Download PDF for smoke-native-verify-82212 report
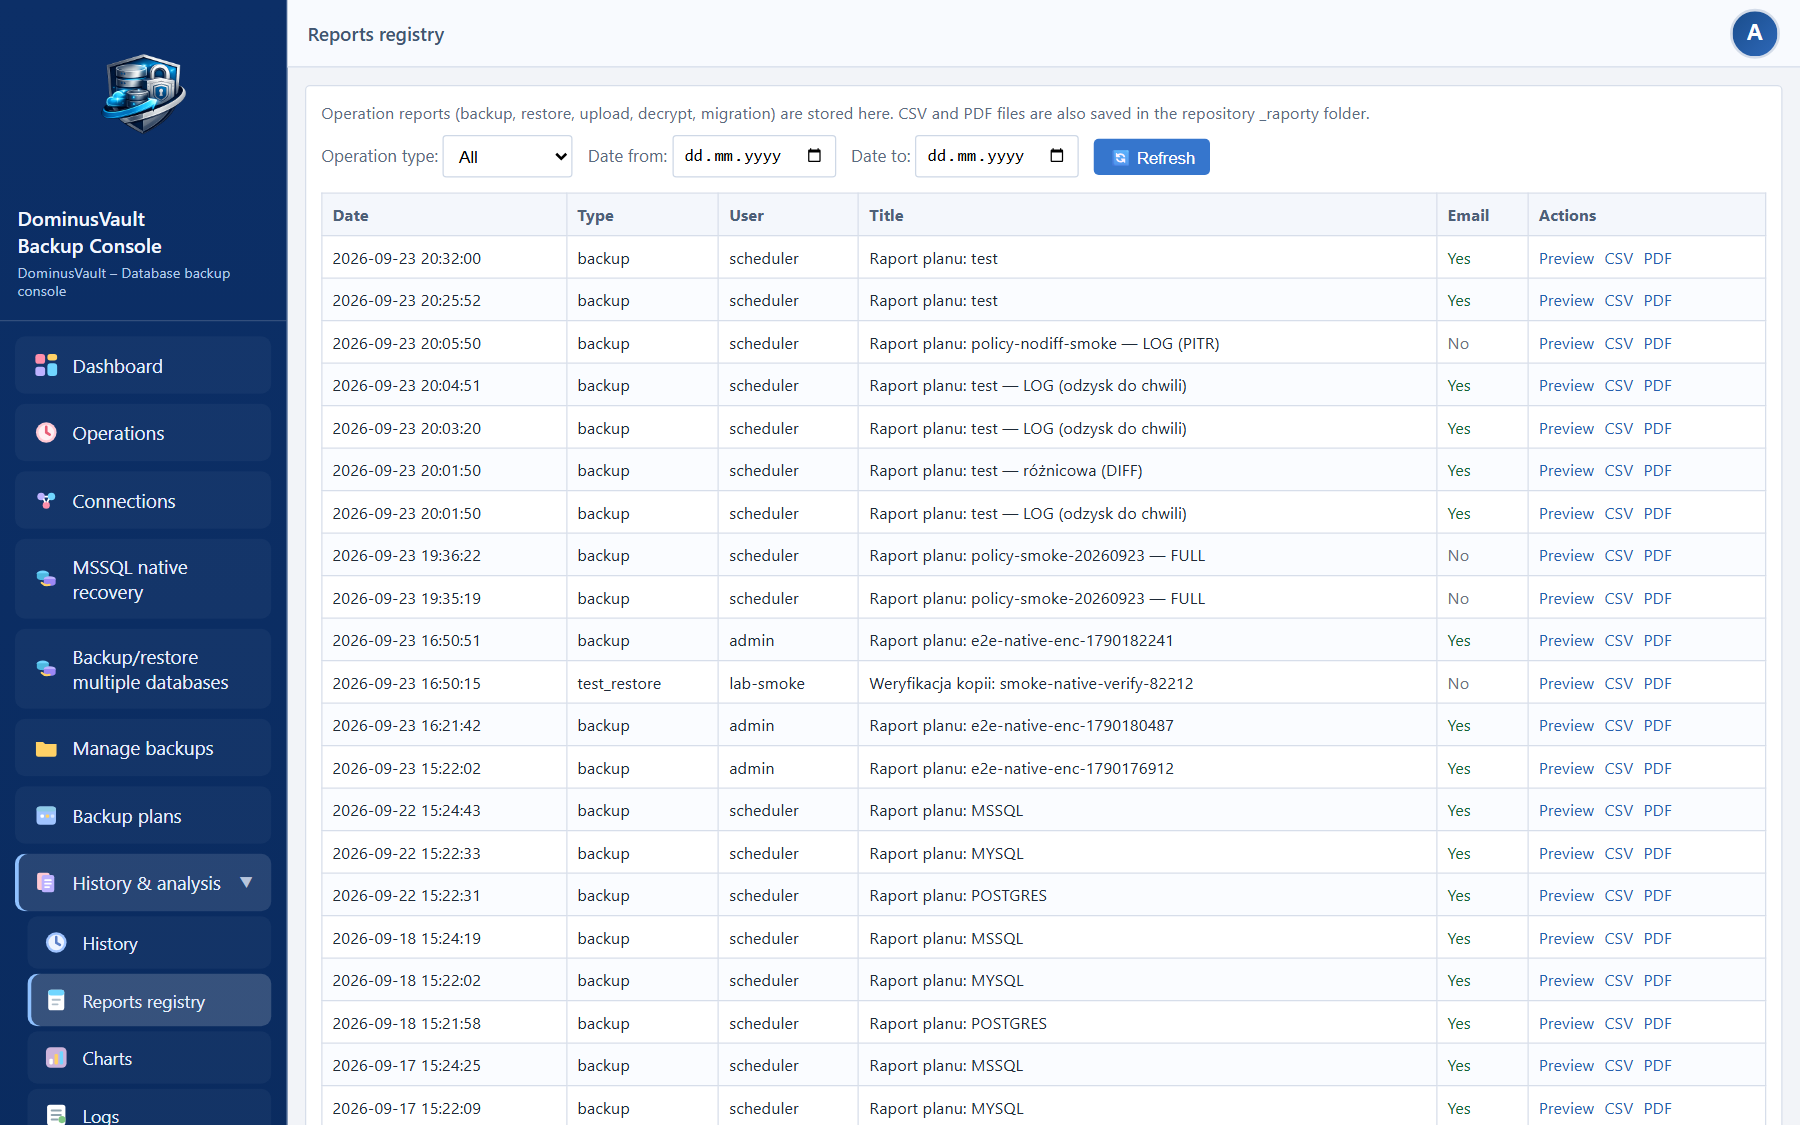 (1657, 683)
